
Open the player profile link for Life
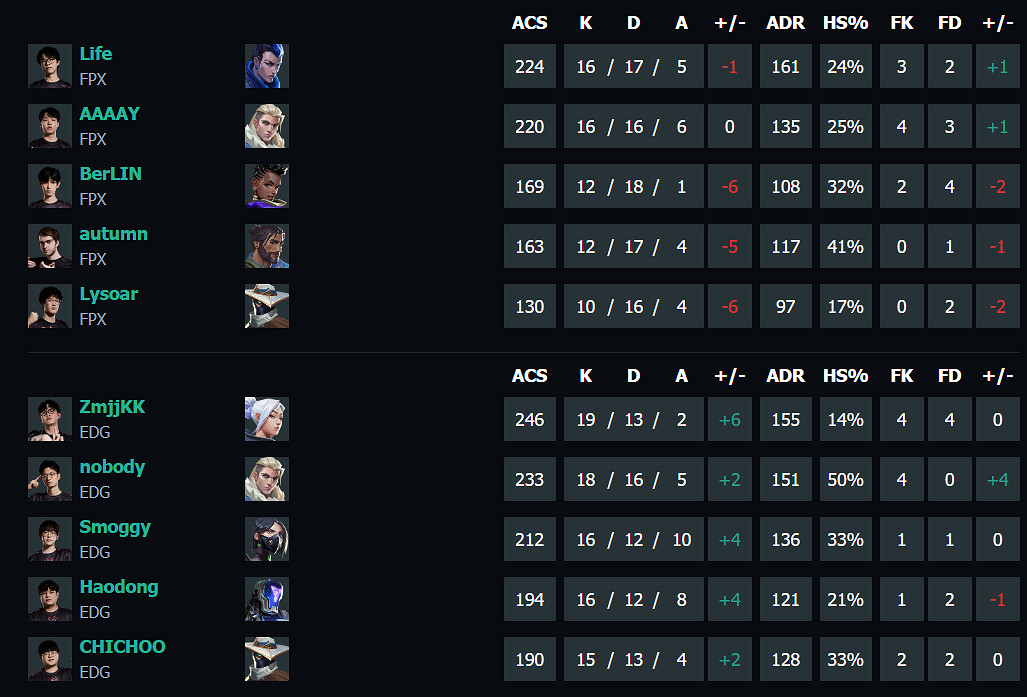coord(96,54)
